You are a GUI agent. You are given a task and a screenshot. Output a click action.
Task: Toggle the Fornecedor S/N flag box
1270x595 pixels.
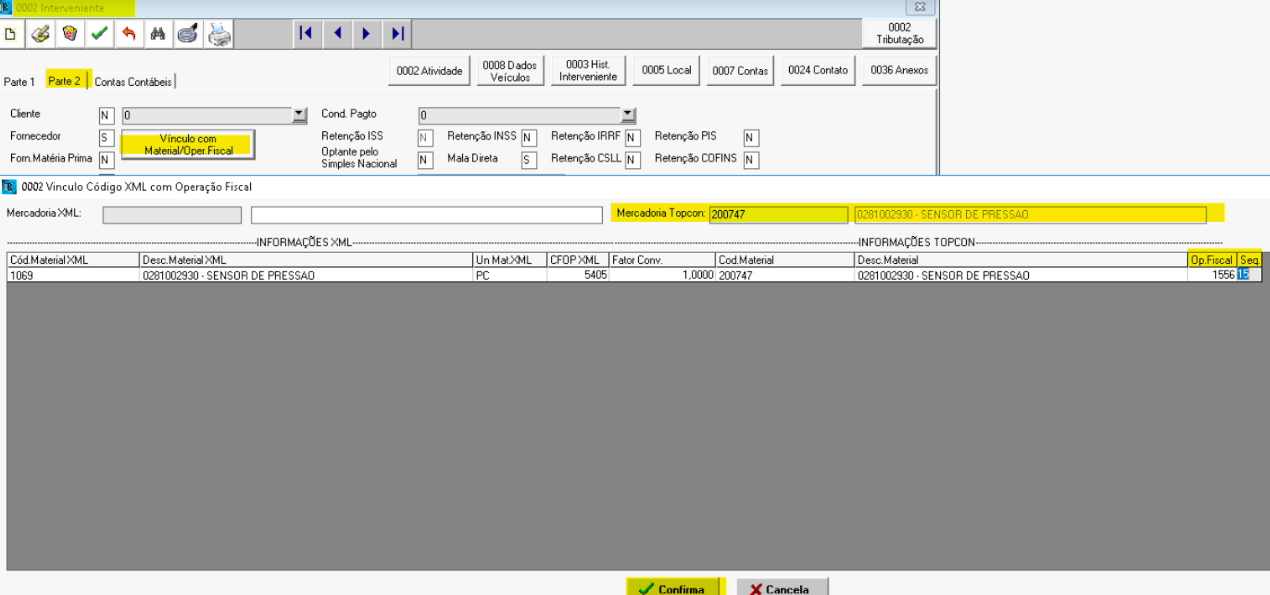pos(106,137)
